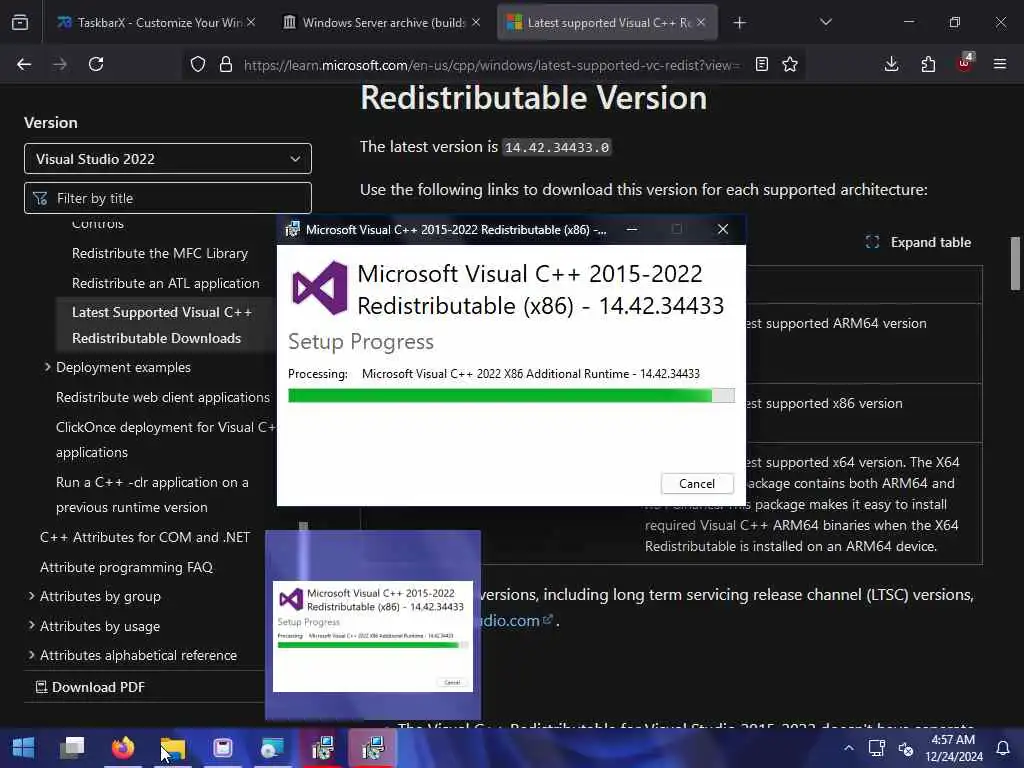Click the installer title bar icon
This screenshot has height=768, width=1024.
click(x=293, y=229)
